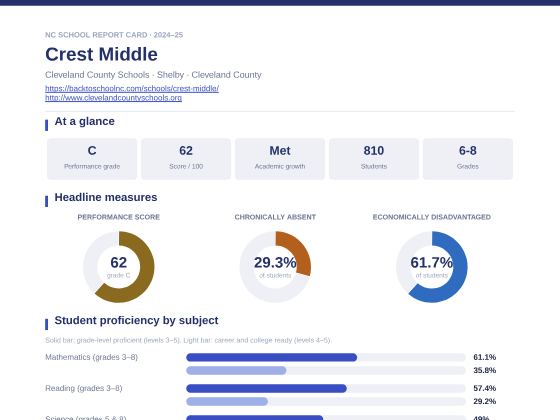Click the Performance Score donut chart
The image size is (560, 420).
119,267
